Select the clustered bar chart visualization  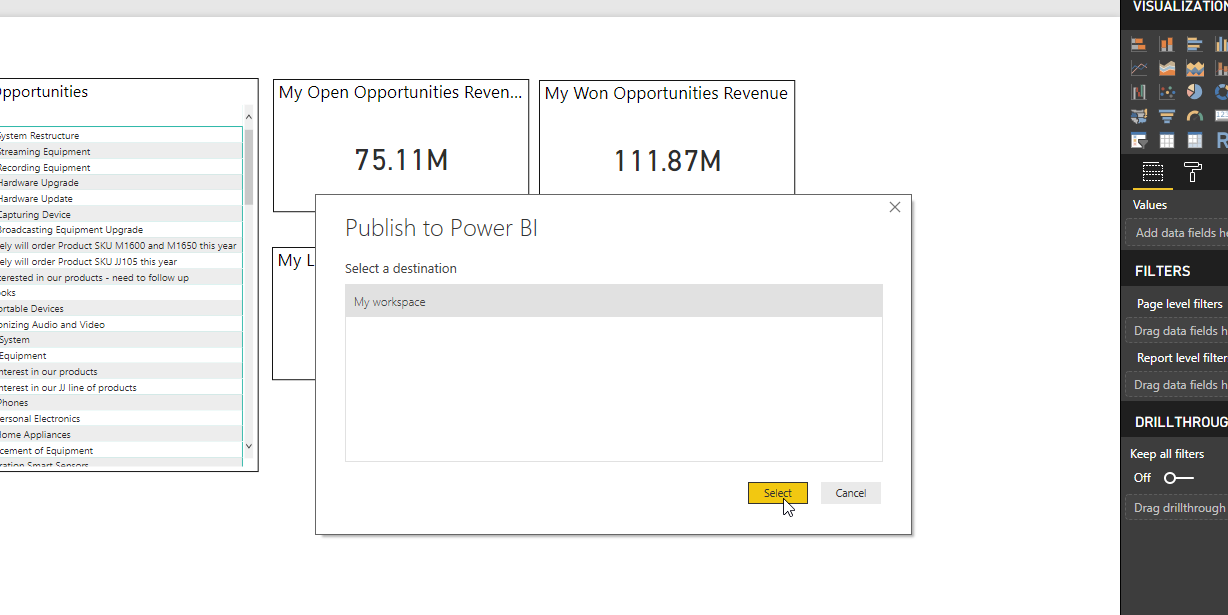click(1194, 44)
